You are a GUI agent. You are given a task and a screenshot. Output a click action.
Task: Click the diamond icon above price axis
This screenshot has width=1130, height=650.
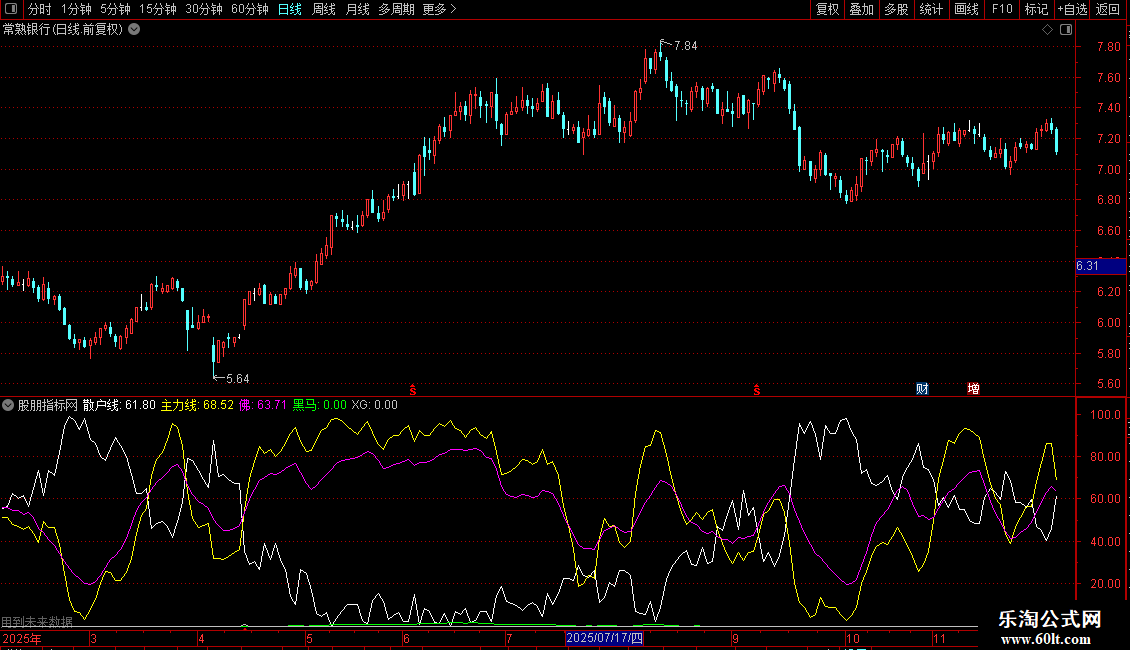pyautogui.click(x=1047, y=30)
